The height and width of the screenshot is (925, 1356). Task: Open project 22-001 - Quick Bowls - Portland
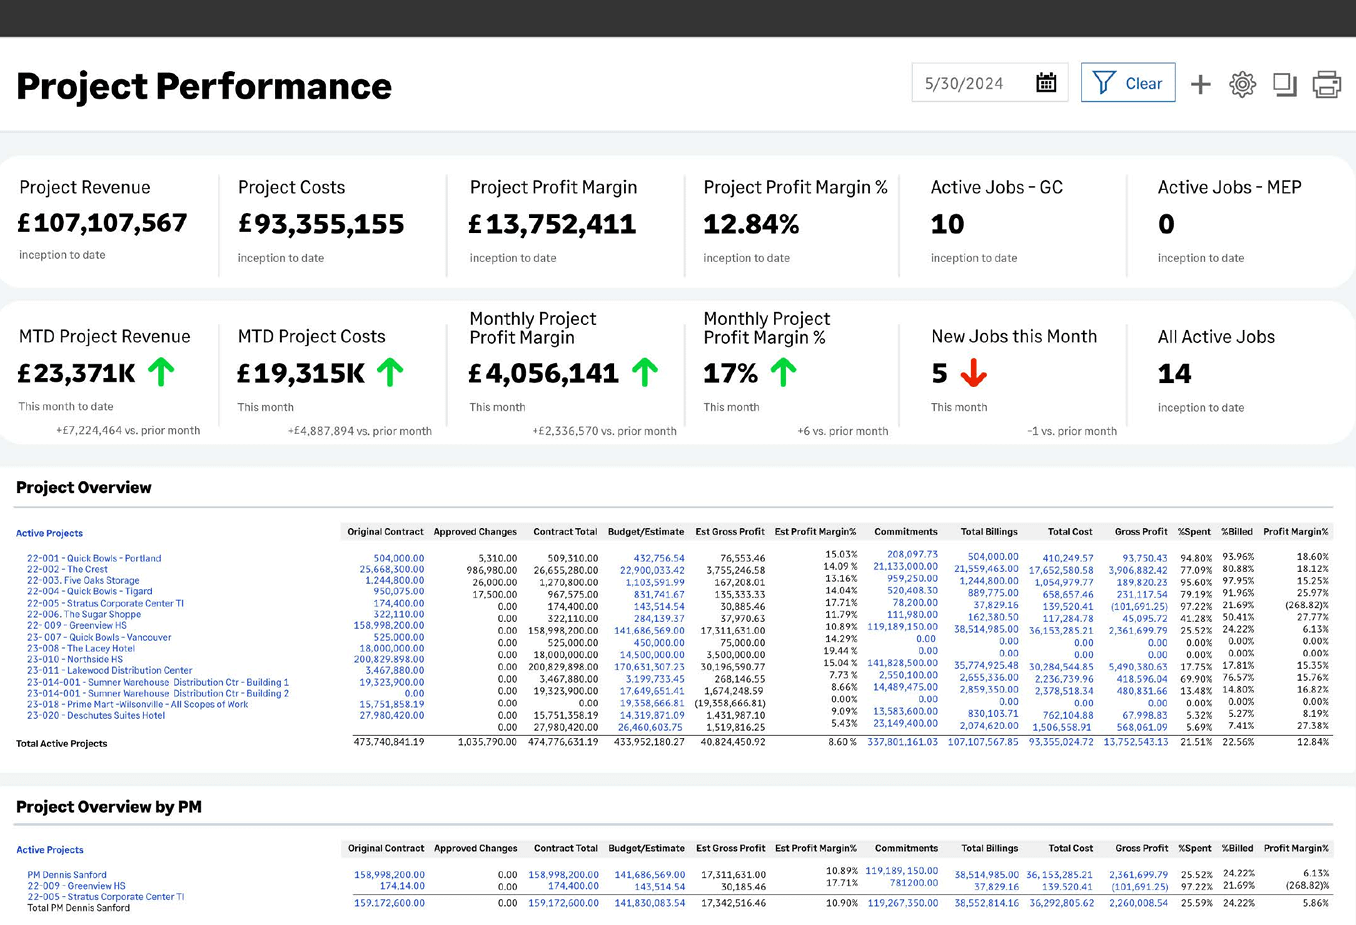(x=94, y=558)
